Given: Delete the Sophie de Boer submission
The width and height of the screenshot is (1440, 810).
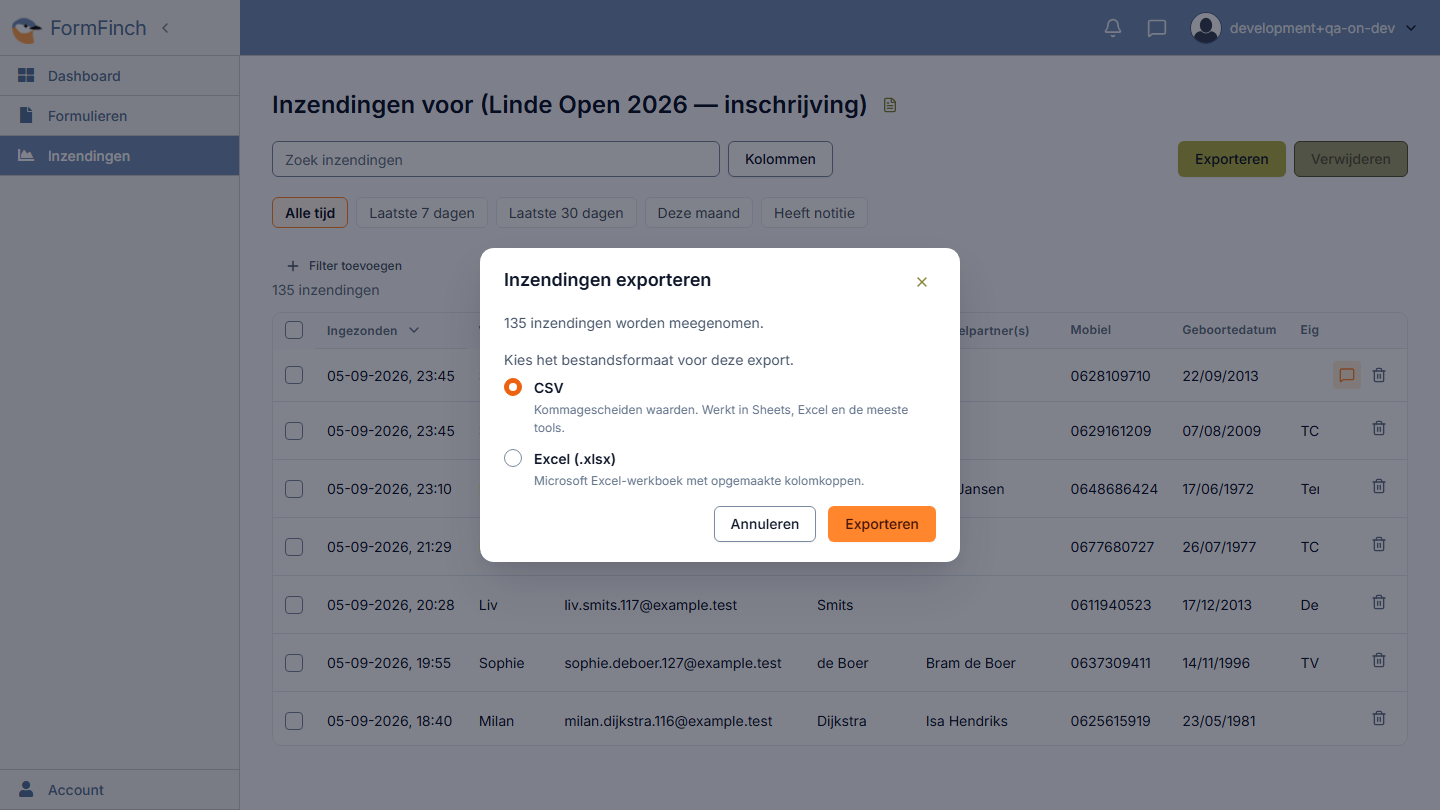Looking at the screenshot, I should (1379, 661).
